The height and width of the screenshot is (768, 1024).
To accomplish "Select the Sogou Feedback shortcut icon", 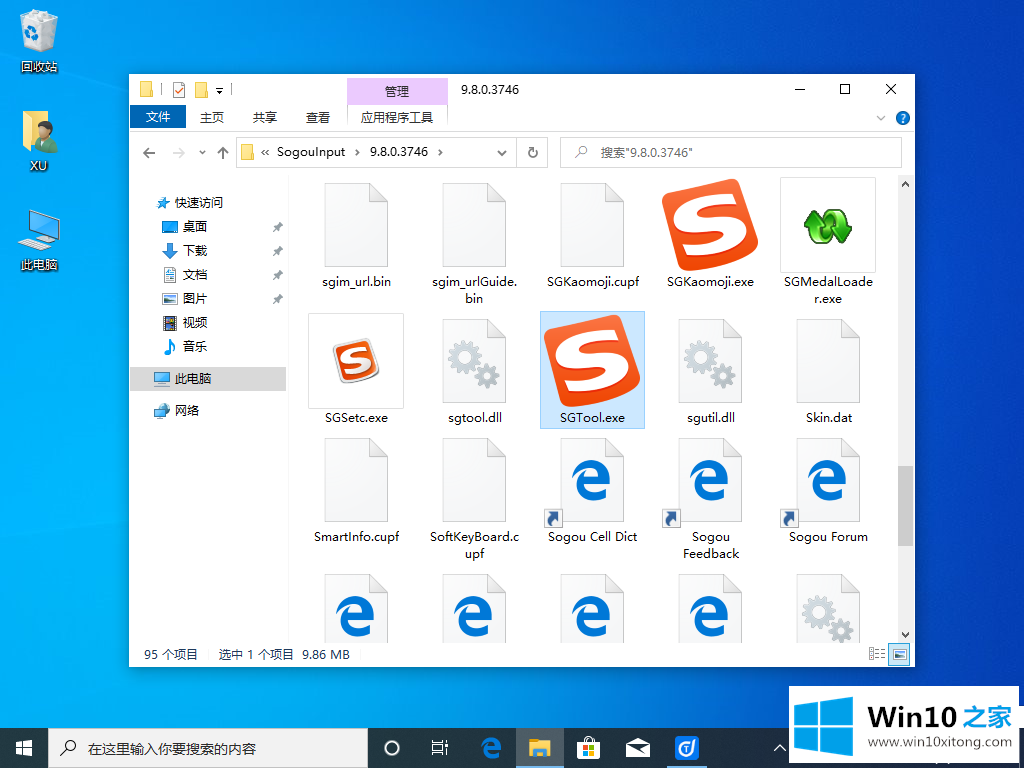I will 703,482.
